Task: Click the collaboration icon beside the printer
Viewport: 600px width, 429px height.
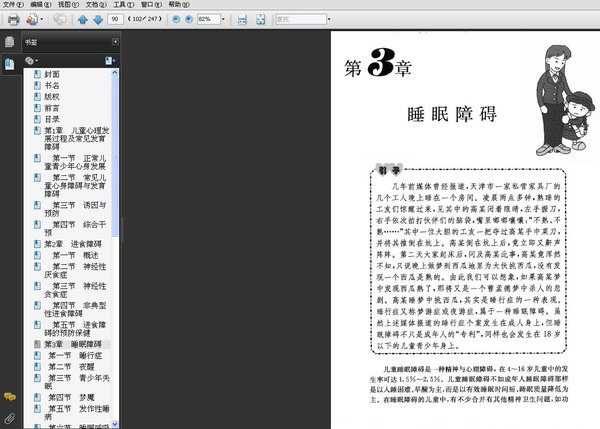Action: click(x=32, y=19)
